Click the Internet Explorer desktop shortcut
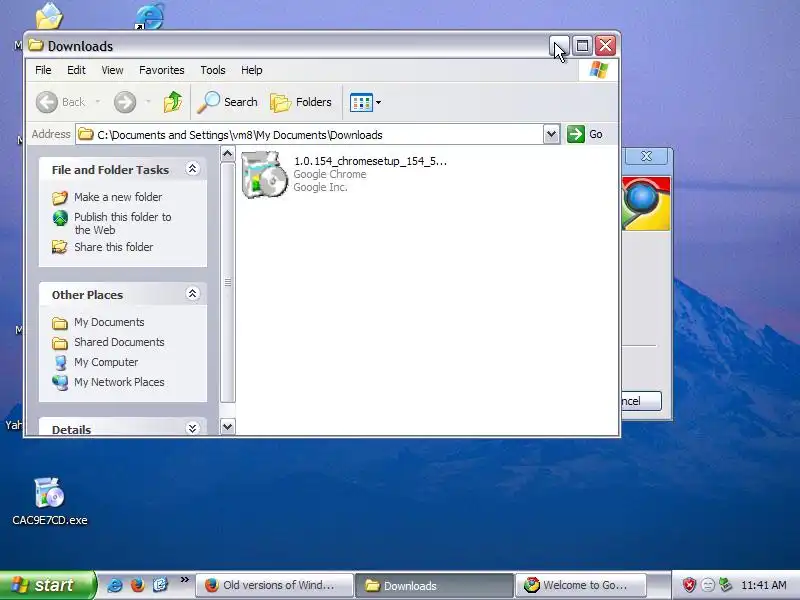The width and height of the screenshot is (800, 600). (150, 16)
